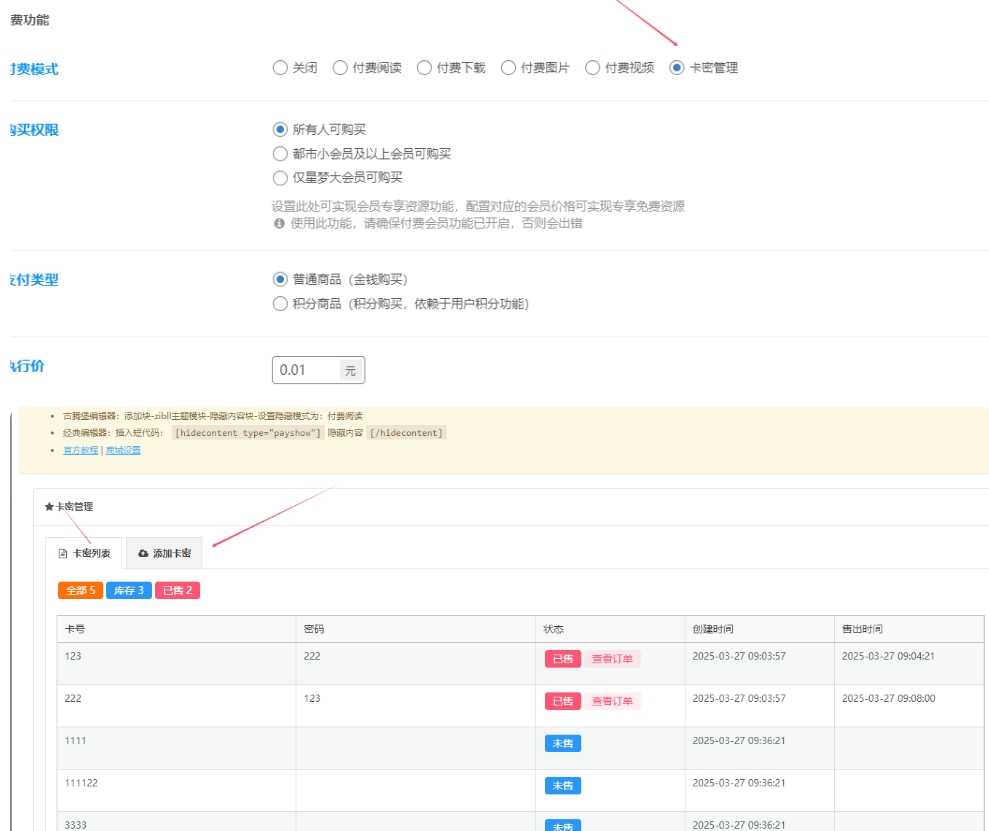Select the 卡密管理 radio option
The height and width of the screenshot is (831, 989).
(677, 68)
